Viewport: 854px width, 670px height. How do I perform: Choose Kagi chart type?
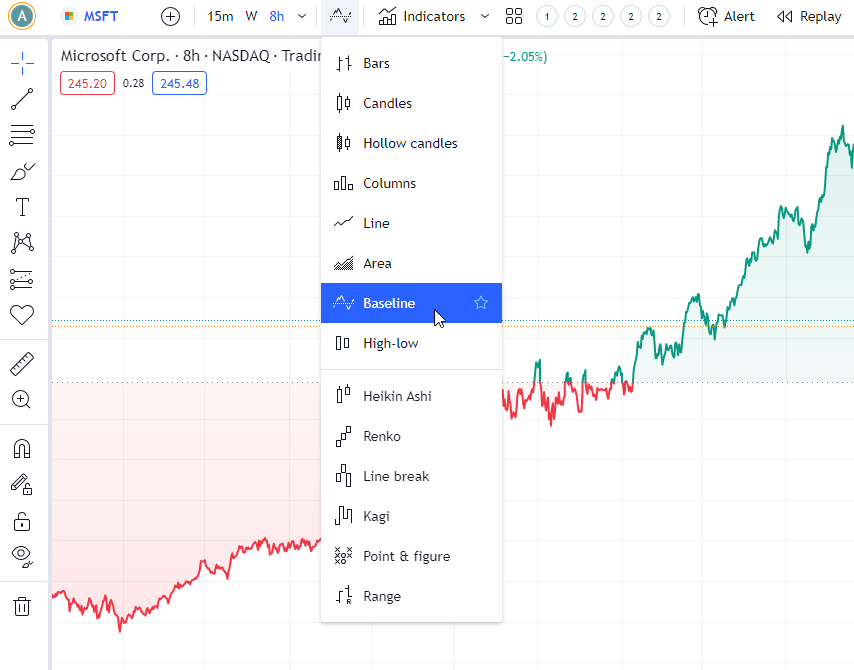pos(411,516)
